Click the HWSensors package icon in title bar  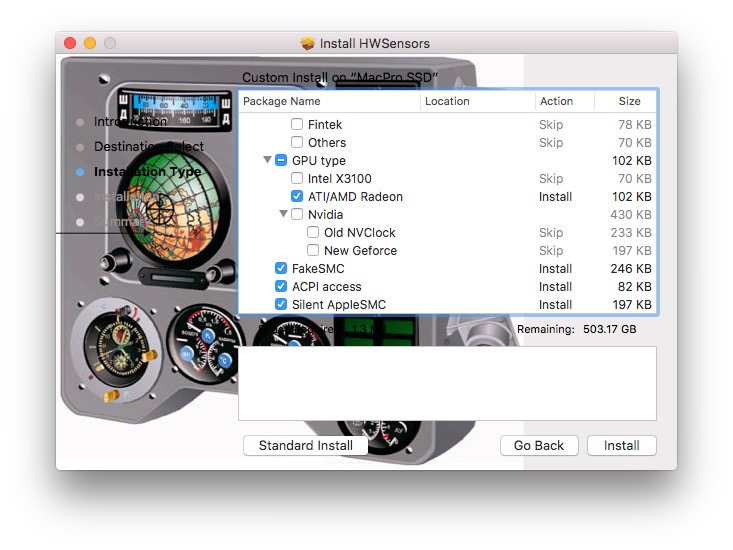(x=308, y=43)
